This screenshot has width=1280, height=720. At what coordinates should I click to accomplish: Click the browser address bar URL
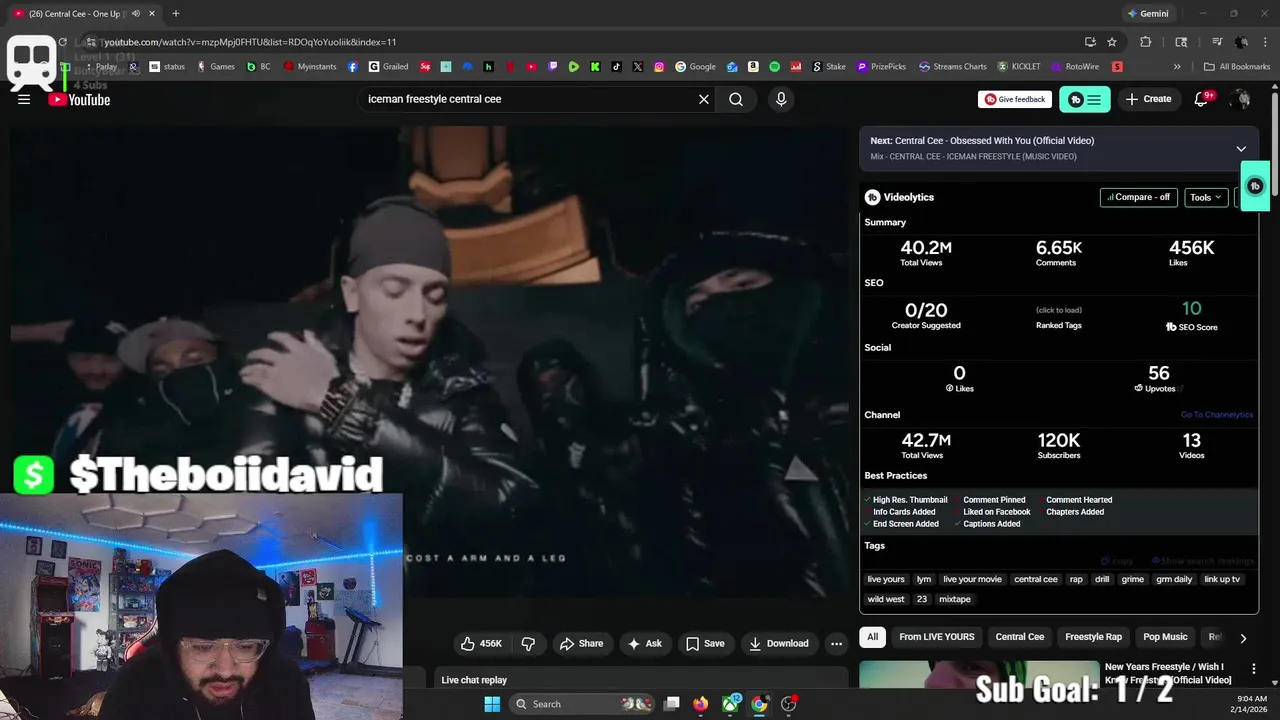pos(251,42)
